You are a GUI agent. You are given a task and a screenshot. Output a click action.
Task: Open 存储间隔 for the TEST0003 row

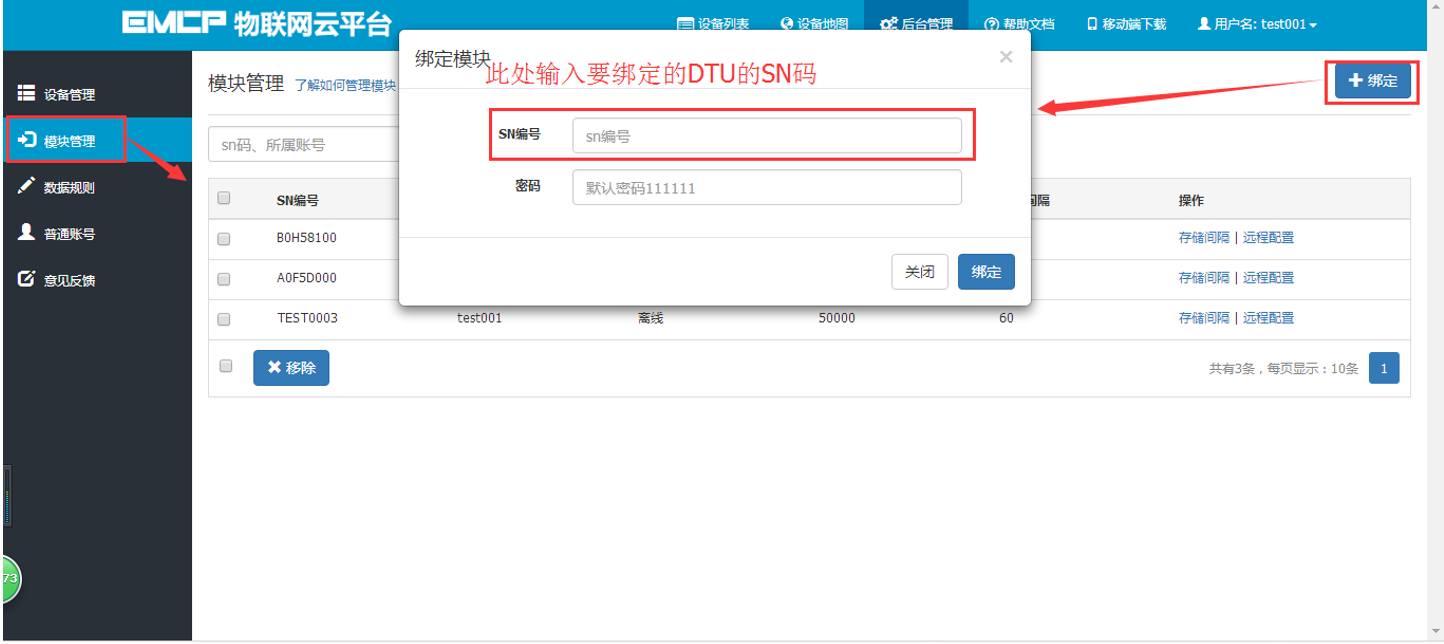coord(1204,318)
